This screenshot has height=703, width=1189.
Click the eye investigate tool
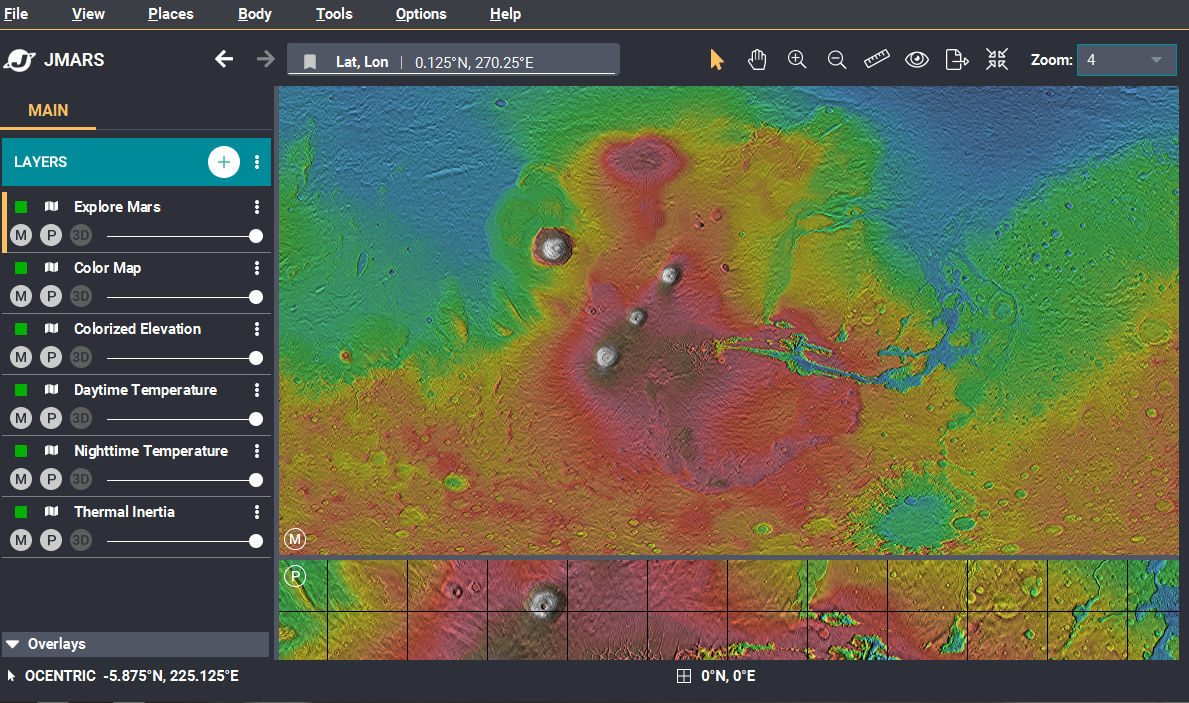tap(917, 60)
